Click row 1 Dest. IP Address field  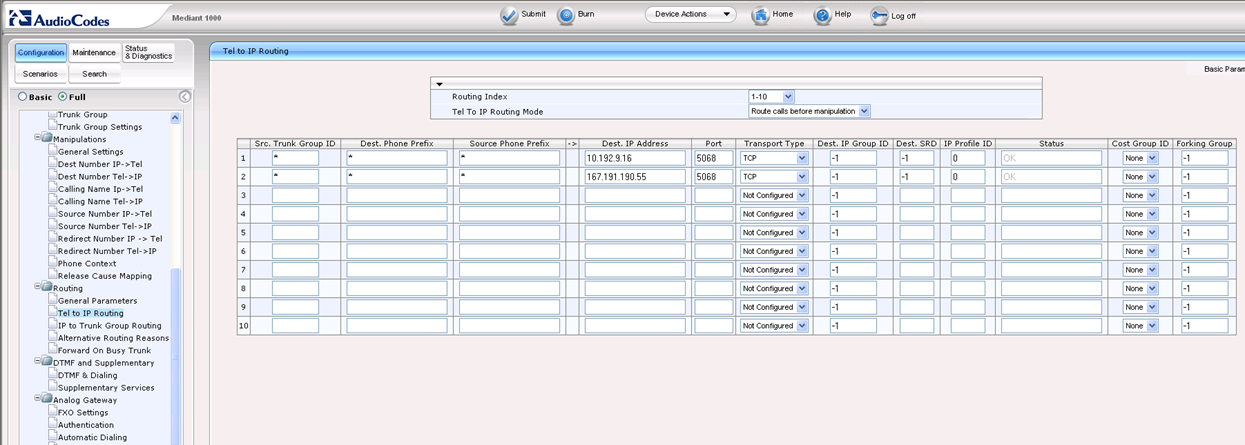[x=636, y=158]
